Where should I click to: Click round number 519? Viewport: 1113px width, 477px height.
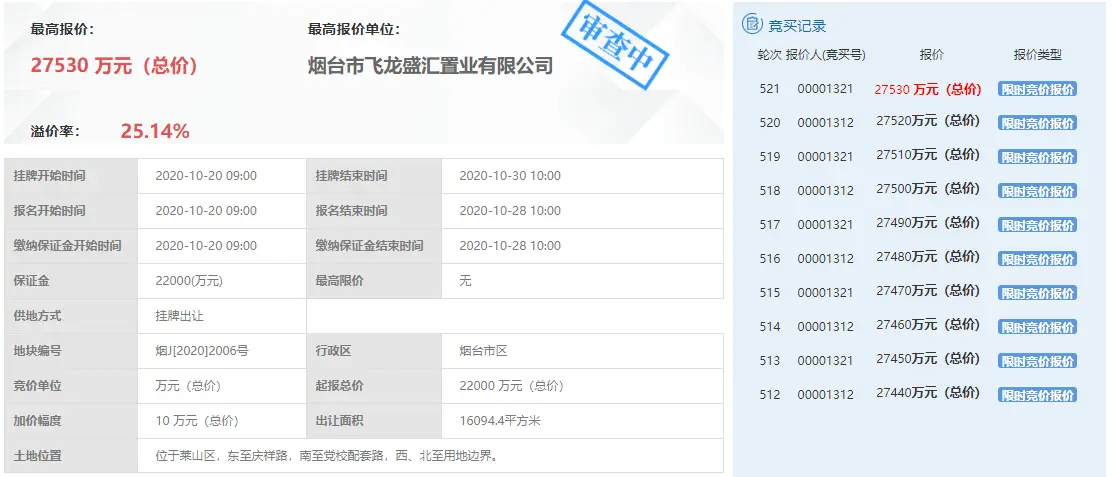tap(769, 158)
